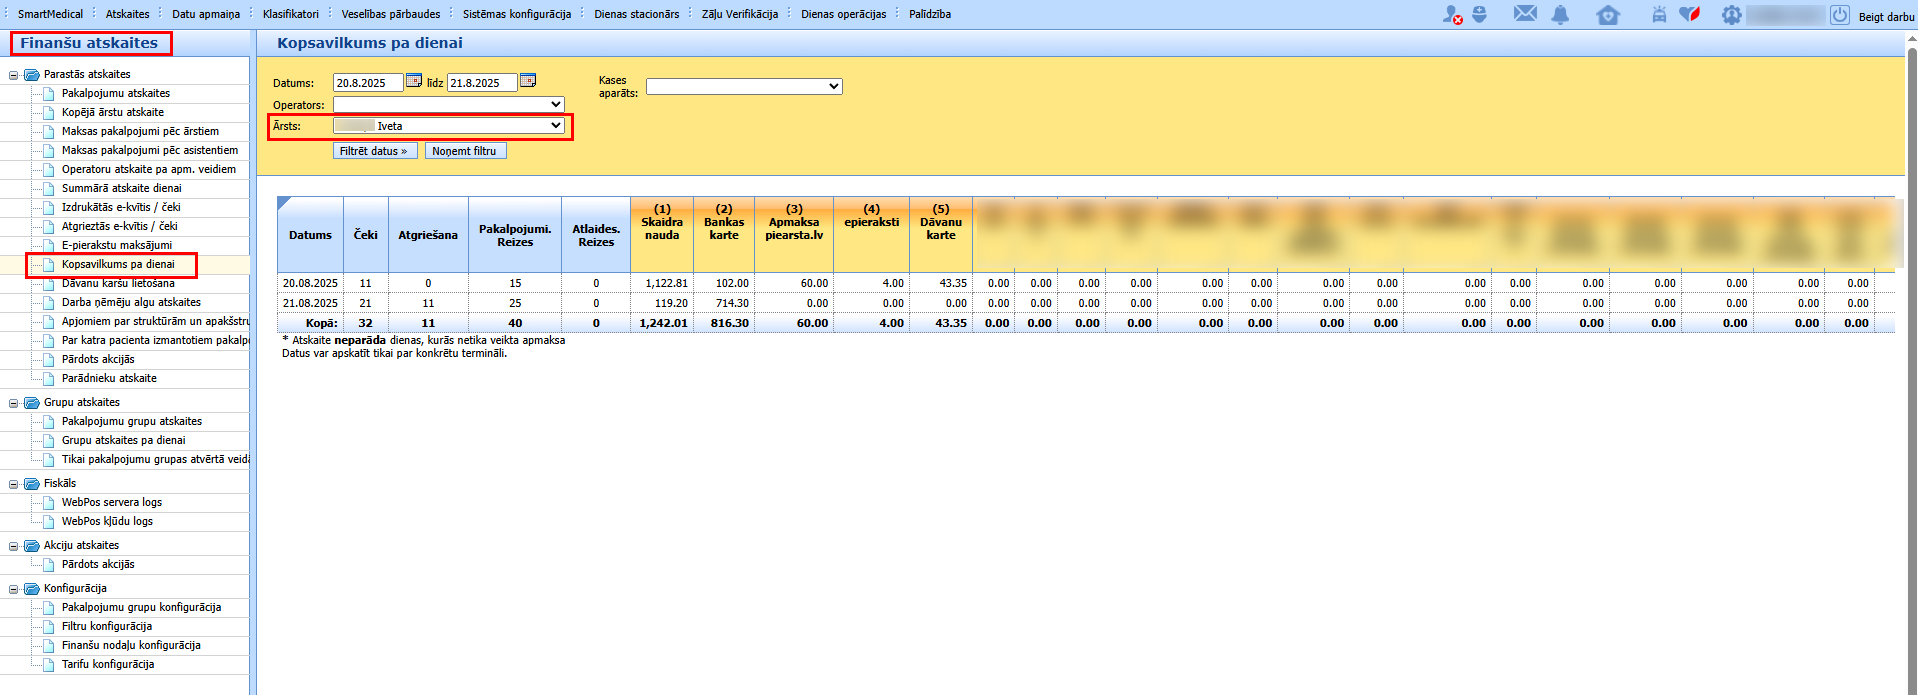Click document icon beside Kopējā ārstu atskaite
The width and height of the screenshot is (1918, 695).
point(49,112)
